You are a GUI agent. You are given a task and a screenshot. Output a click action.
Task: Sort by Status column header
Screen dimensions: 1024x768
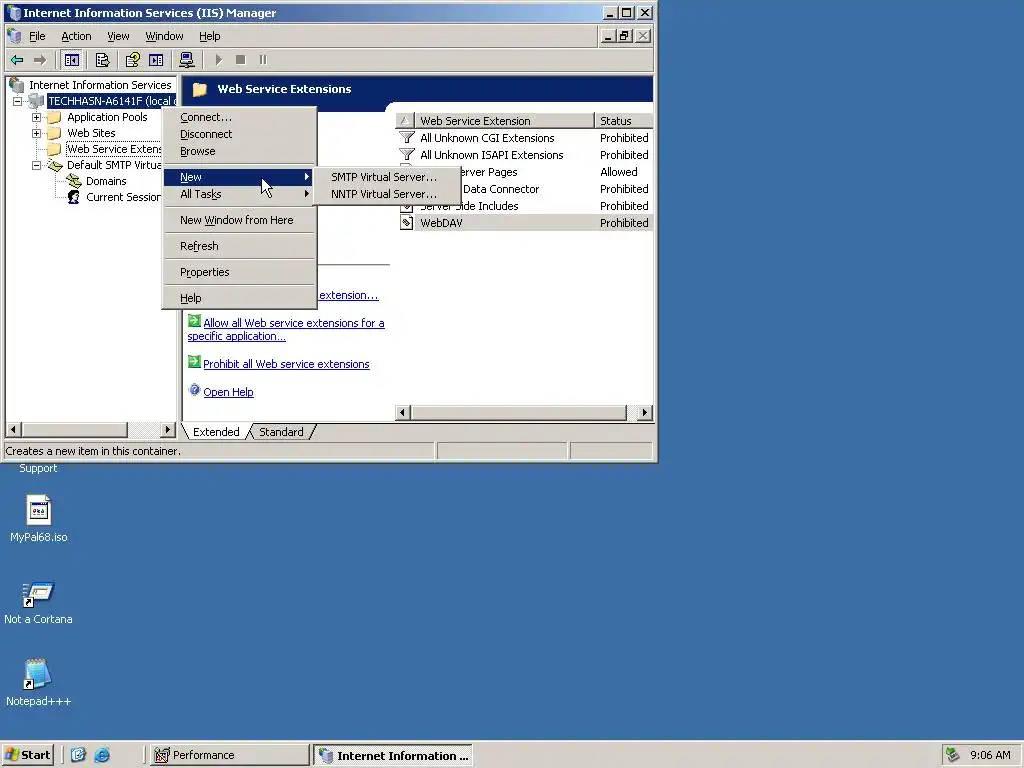click(x=623, y=121)
